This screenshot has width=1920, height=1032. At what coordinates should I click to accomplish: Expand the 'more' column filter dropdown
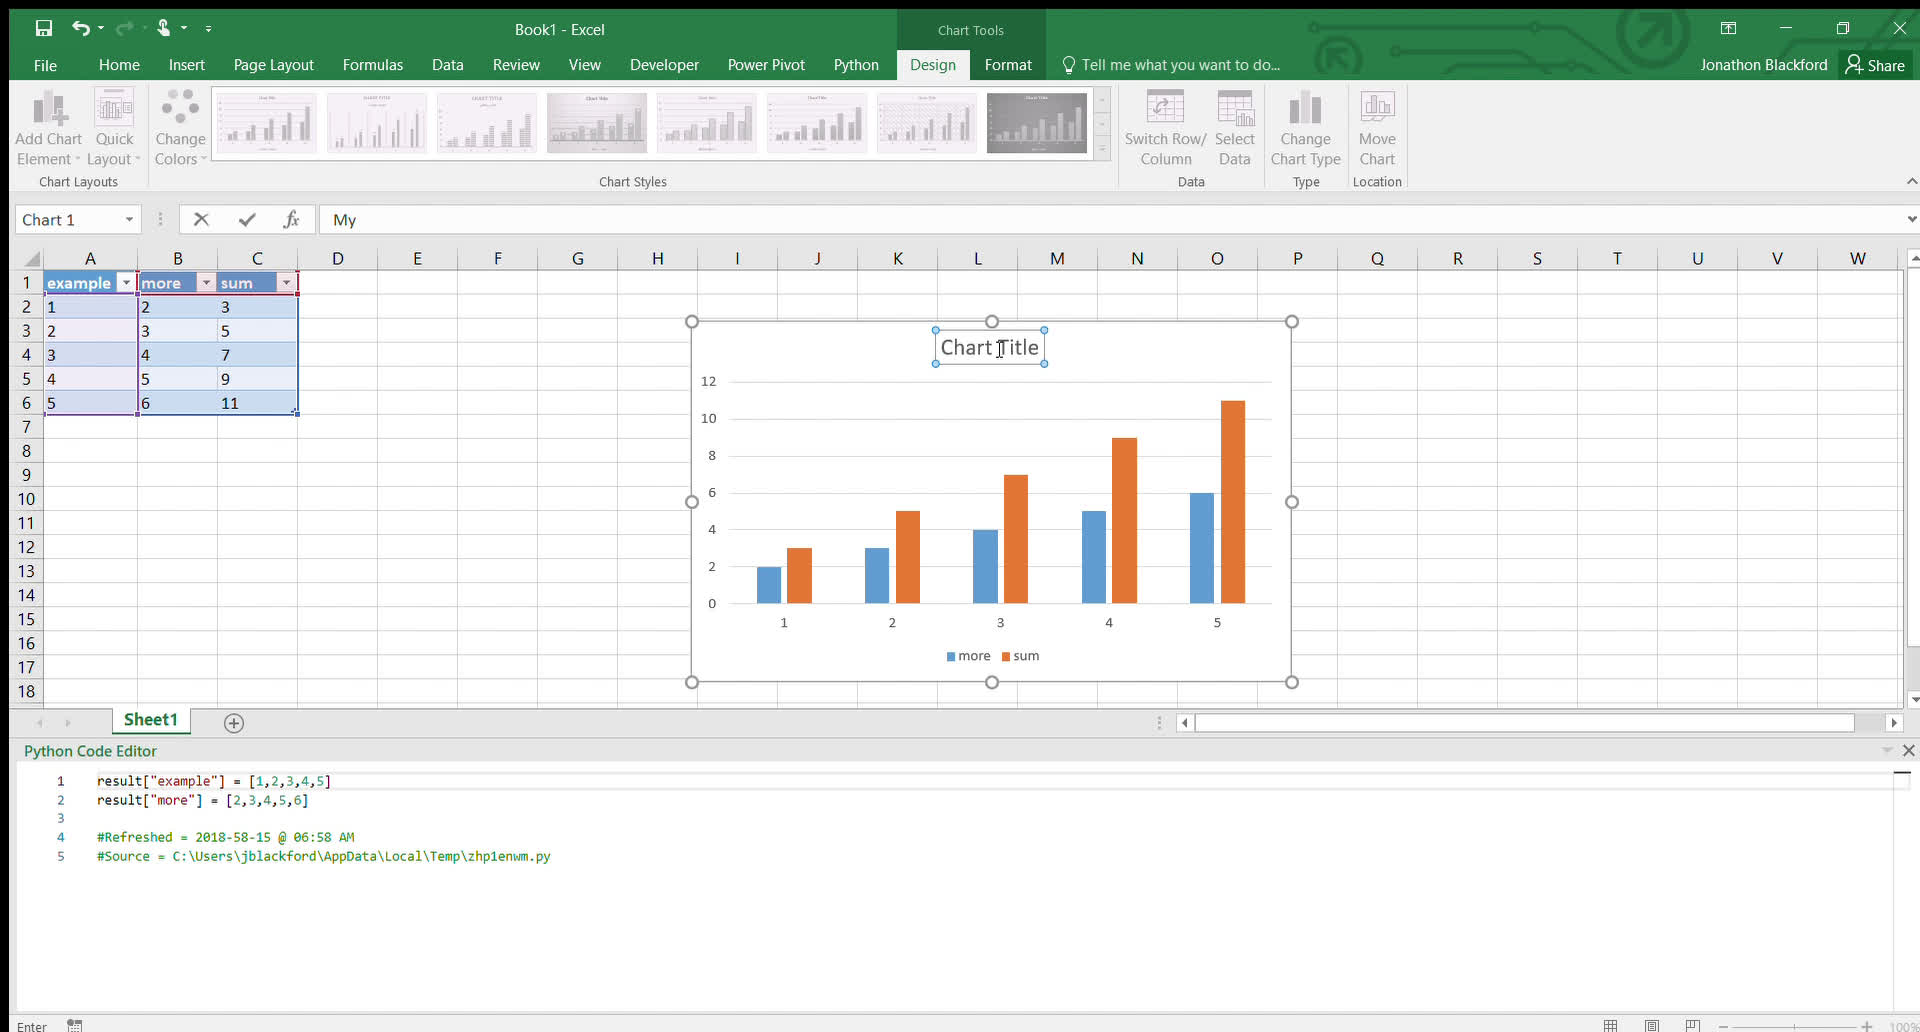207,283
